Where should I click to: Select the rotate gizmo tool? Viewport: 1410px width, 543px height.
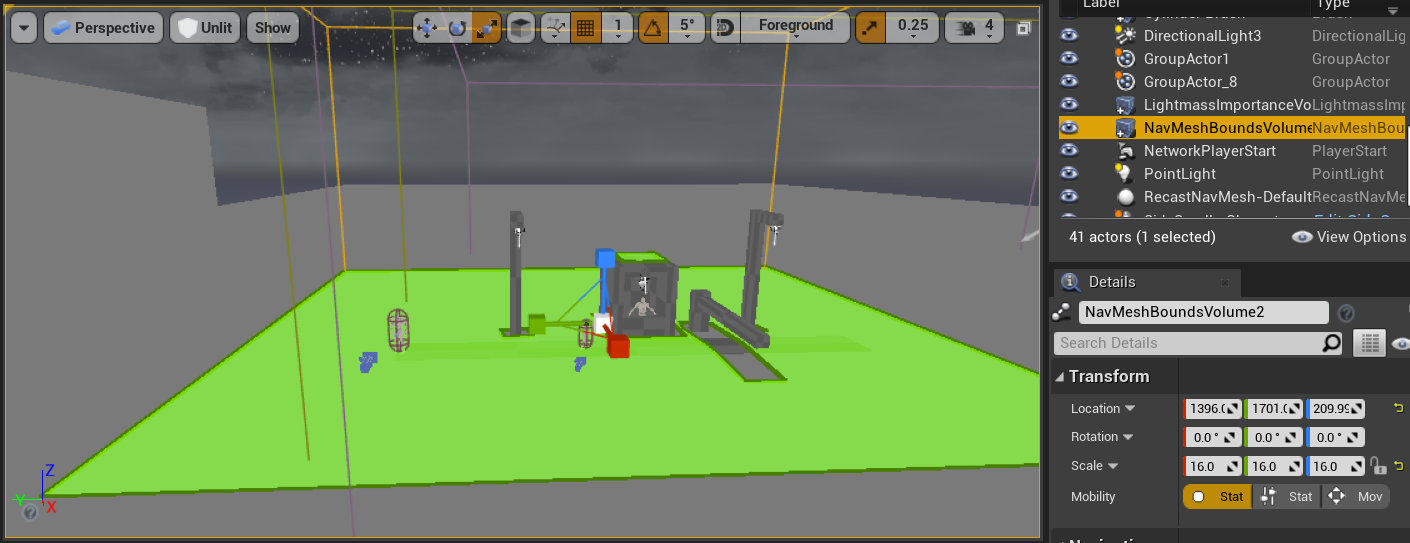click(x=457, y=28)
